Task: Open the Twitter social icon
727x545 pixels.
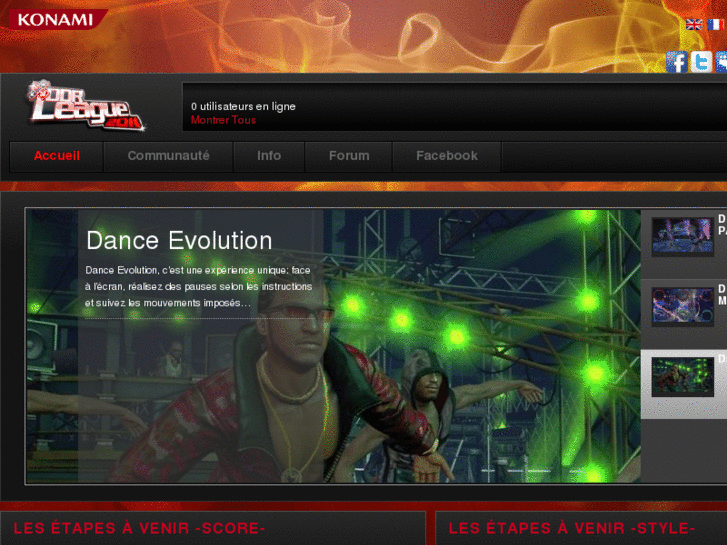Action: pyautogui.click(x=701, y=62)
